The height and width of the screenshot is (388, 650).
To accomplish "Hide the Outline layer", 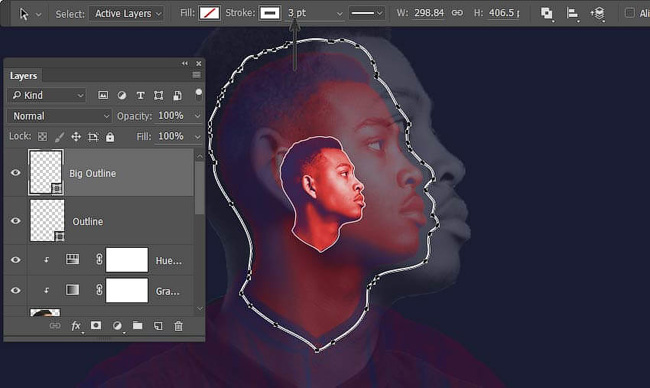I will tap(15, 221).
